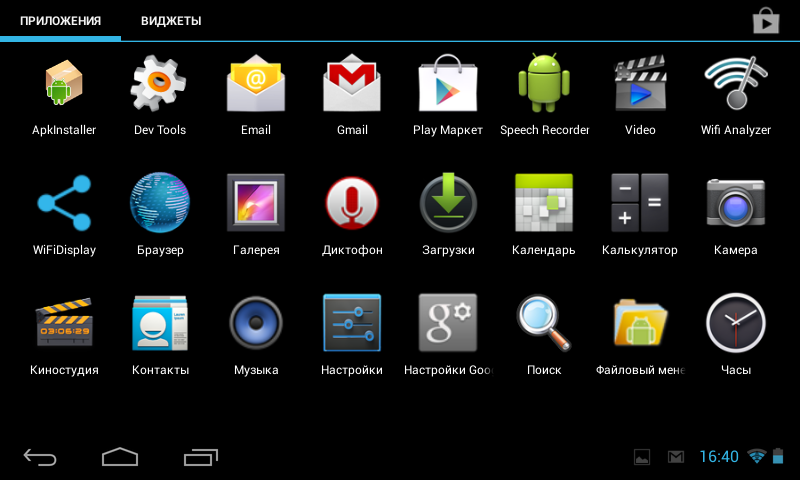Open the Email app

tap(256, 83)
